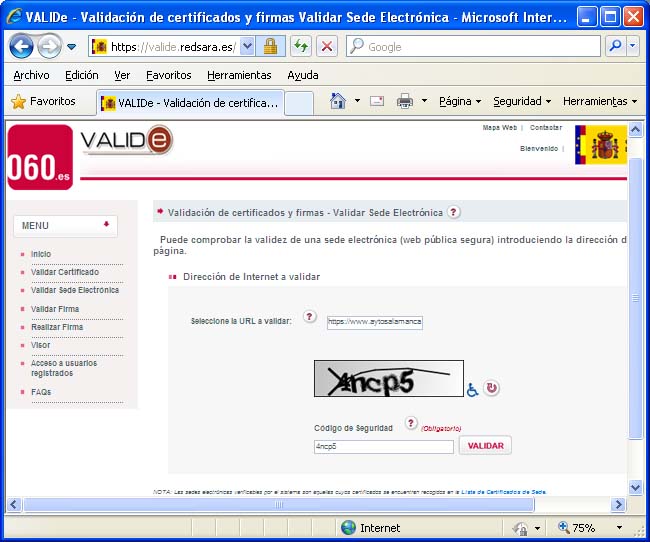
Task: Click the VALIDe logo
Action: click(x=127, y=140)
